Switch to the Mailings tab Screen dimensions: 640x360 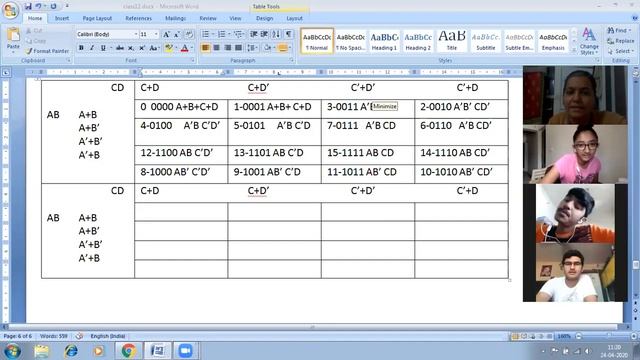[x=176, y=18]
